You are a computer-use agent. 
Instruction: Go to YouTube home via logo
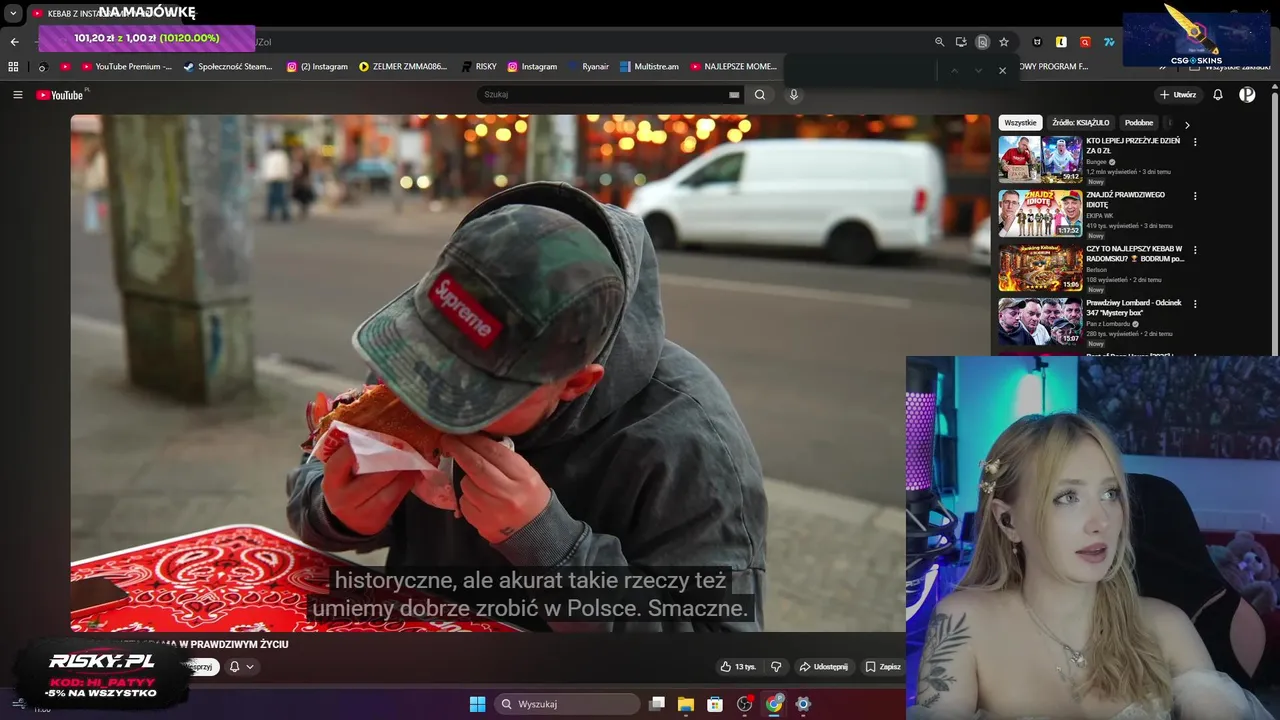click(62, 95)
